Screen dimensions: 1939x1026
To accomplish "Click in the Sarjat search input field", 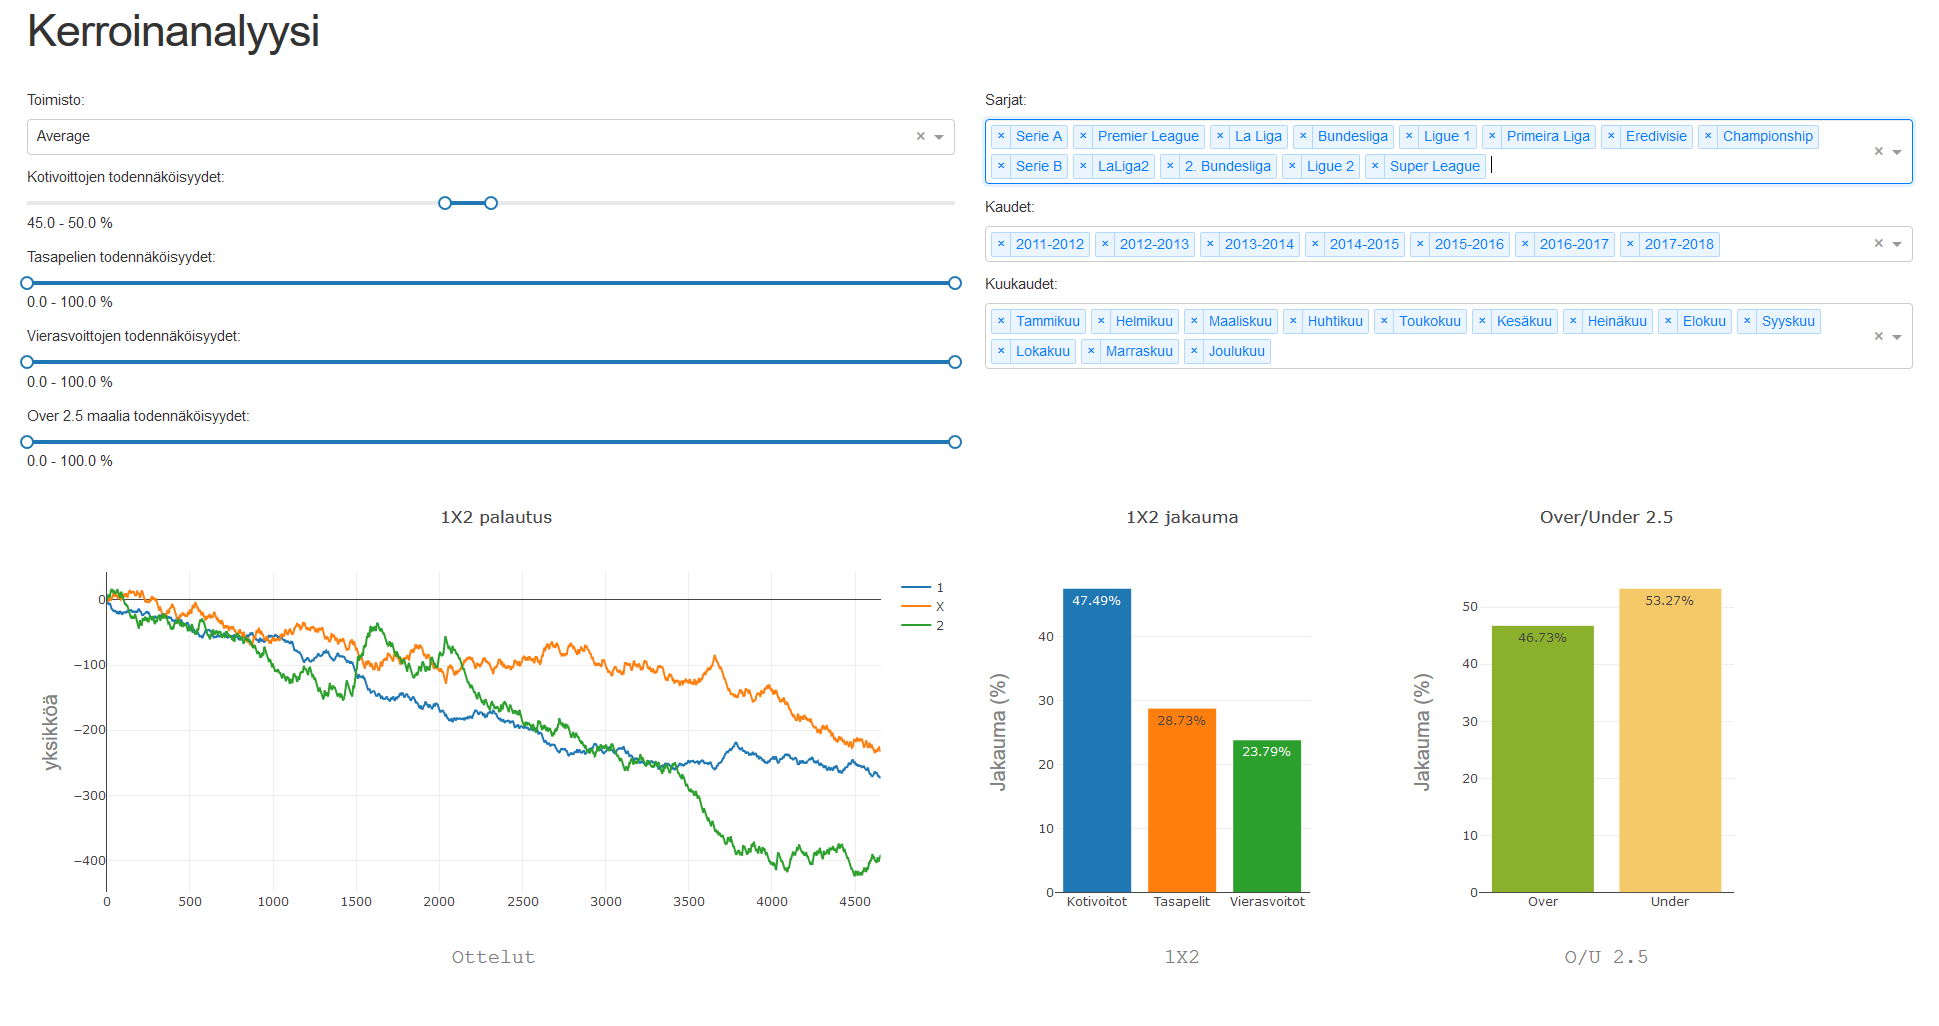I will [x=1600, y=166].
